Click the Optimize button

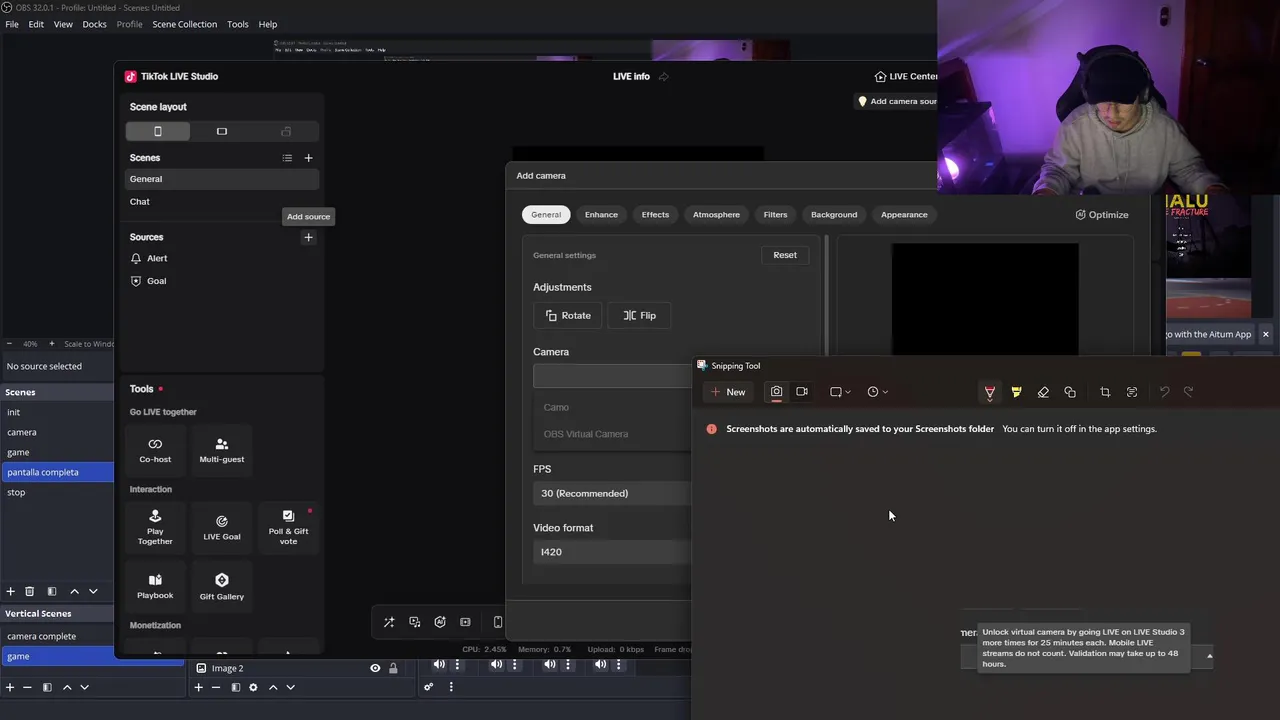(1102, 214)
